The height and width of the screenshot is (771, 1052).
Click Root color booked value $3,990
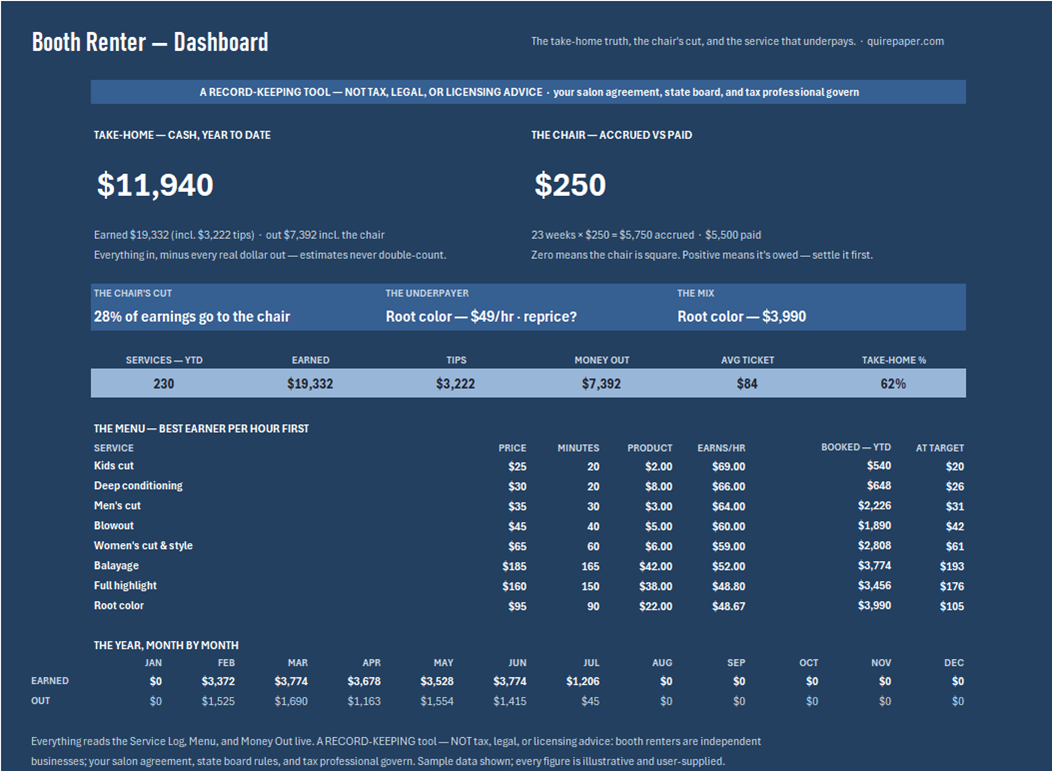(x=874, y=605)
